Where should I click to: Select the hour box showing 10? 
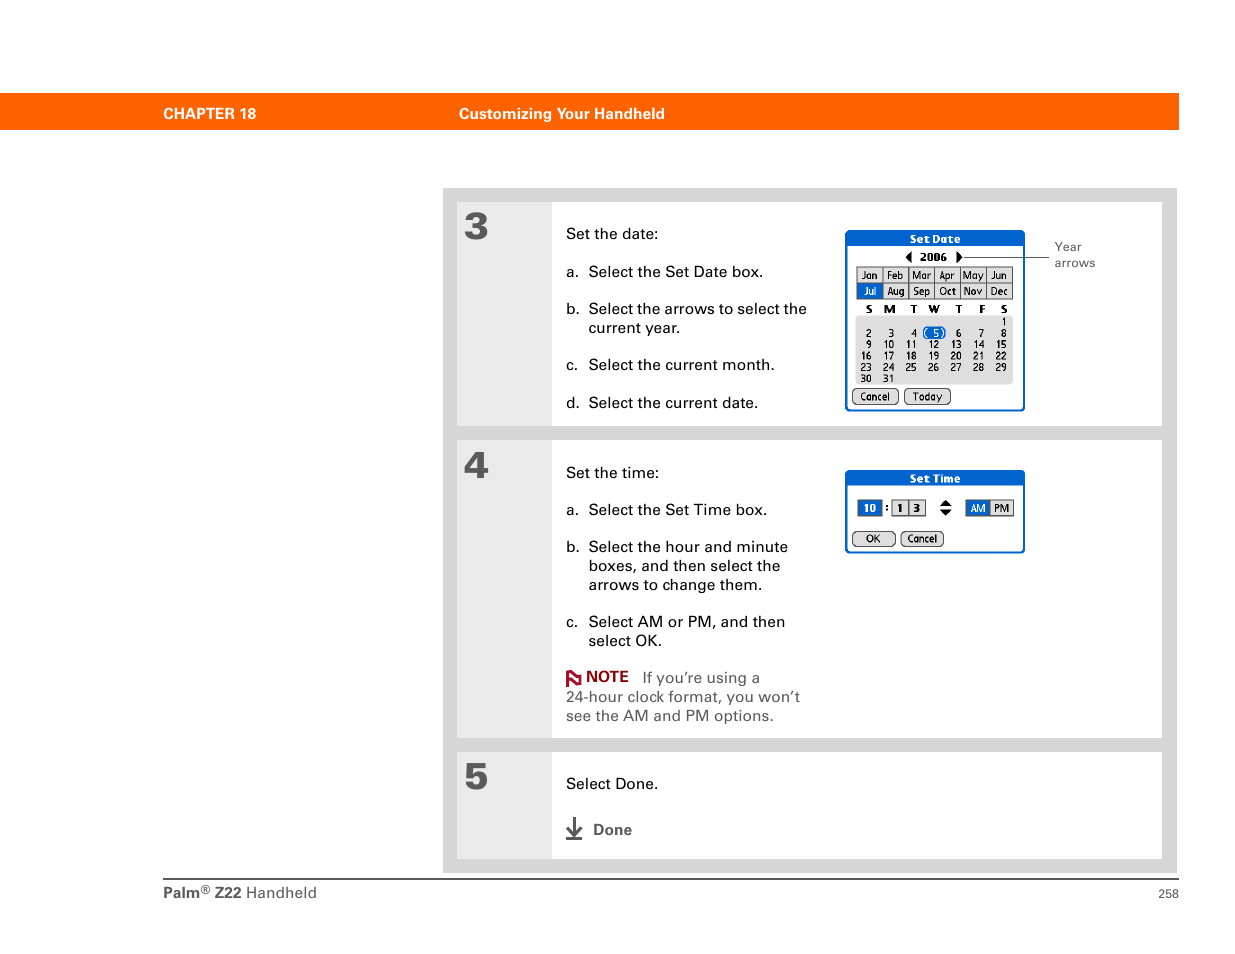[x=870, y=508]
